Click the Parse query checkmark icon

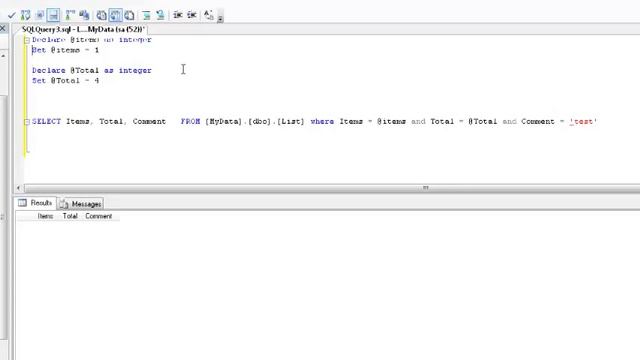(x=11, y=15)
